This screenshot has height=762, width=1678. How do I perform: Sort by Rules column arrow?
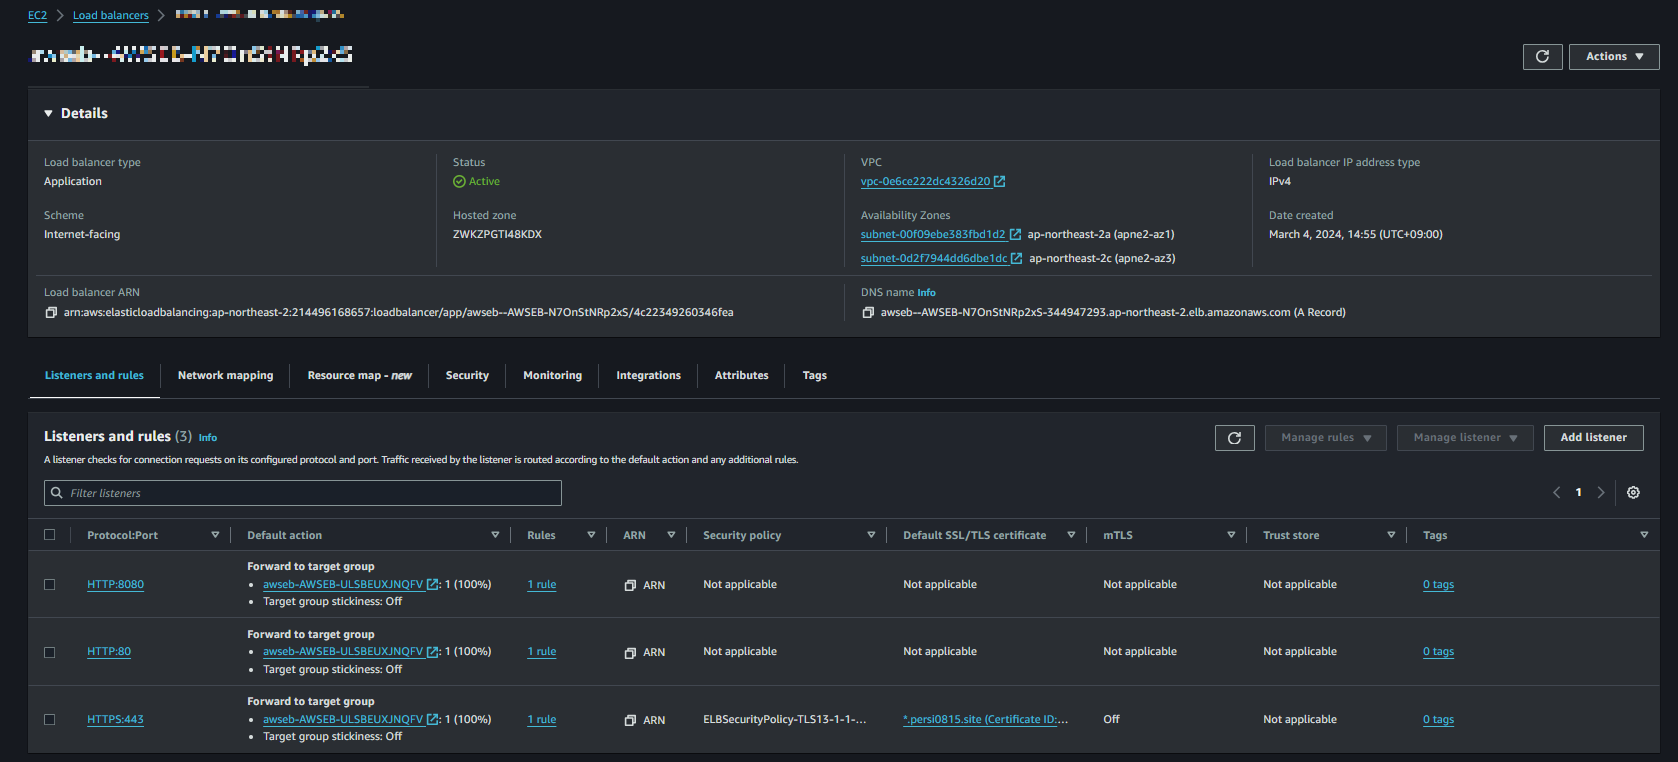591,535
